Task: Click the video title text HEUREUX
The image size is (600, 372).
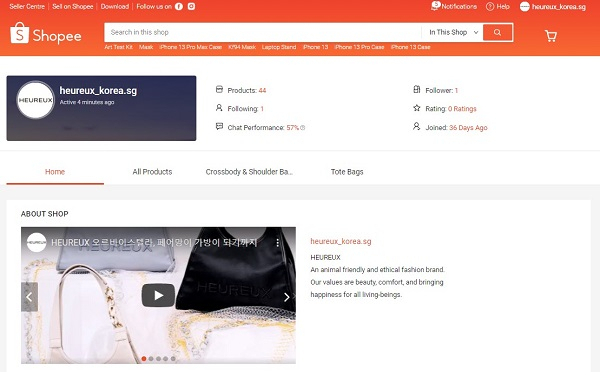Action: coord(154,242)
